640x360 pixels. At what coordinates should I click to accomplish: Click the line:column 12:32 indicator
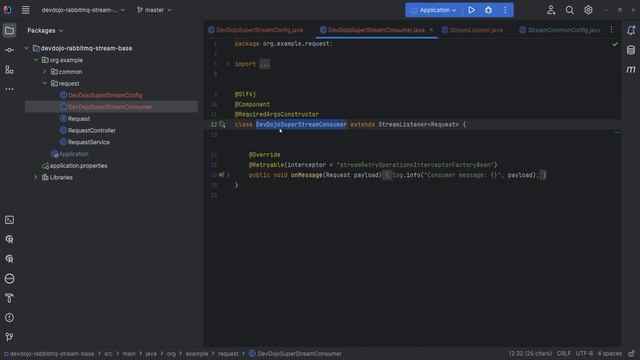click(530, 353)
